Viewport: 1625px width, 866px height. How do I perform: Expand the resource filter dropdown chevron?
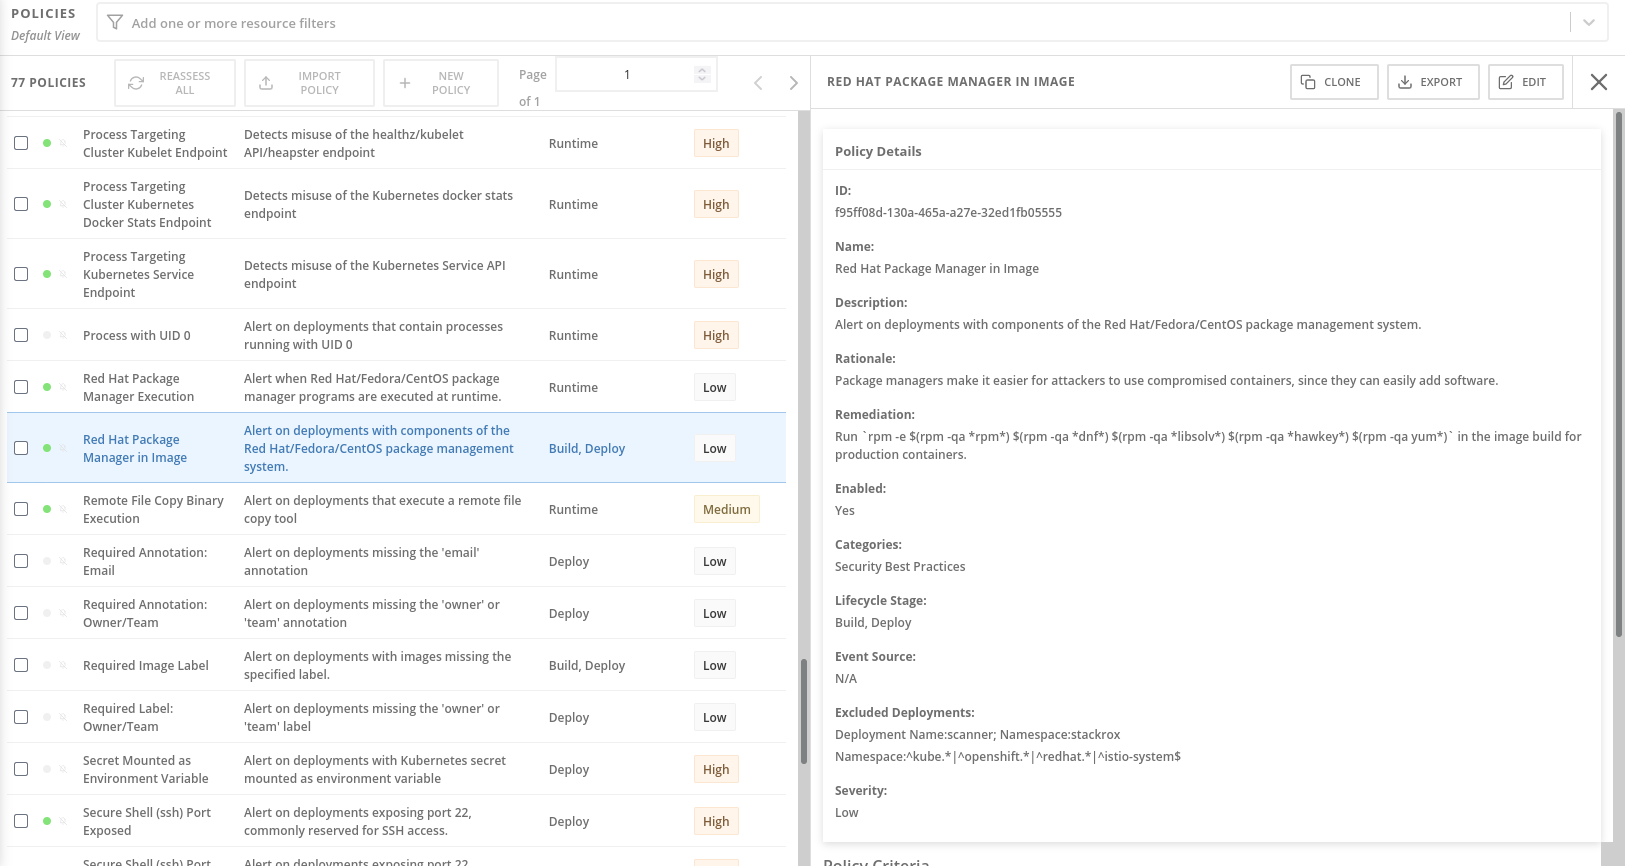[1588, 22]
